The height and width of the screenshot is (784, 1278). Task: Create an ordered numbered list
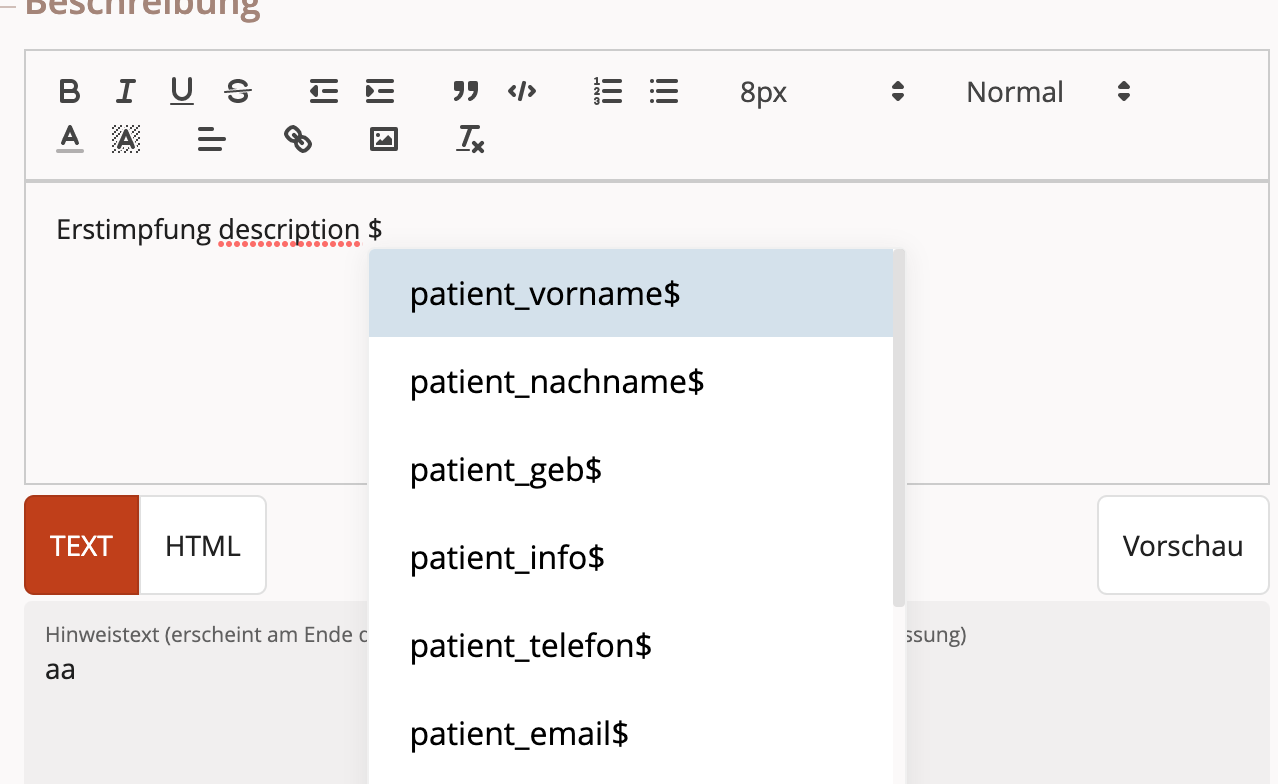click(x=607, y=92)
